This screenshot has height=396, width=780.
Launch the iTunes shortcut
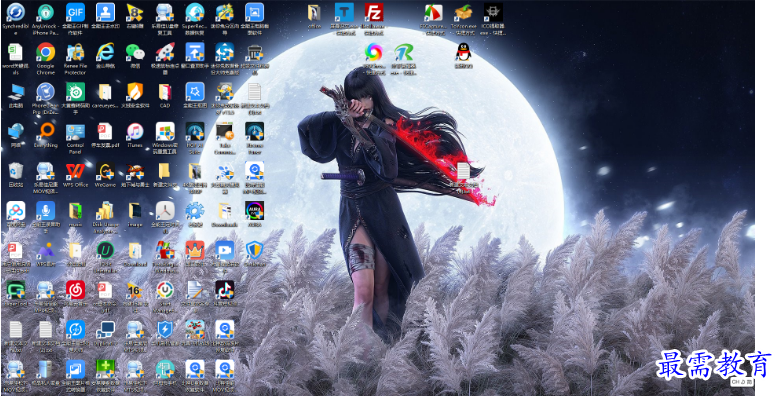coord(135,132)
